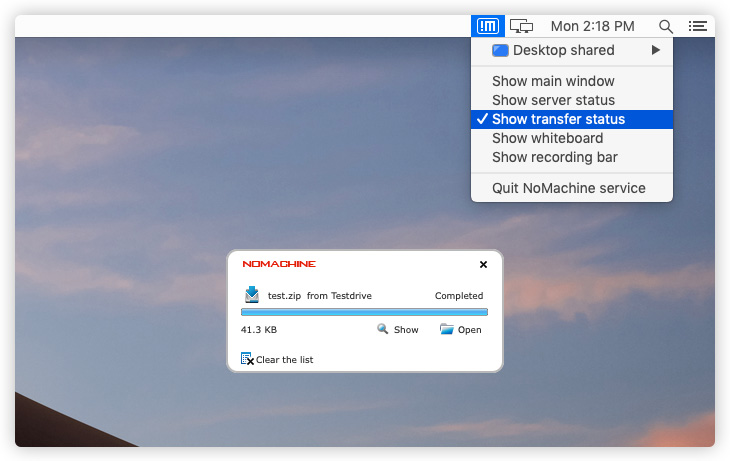Click the Mon 2:18 PM clock
Screen dimensions: 730x461
(x=592, y=26)
